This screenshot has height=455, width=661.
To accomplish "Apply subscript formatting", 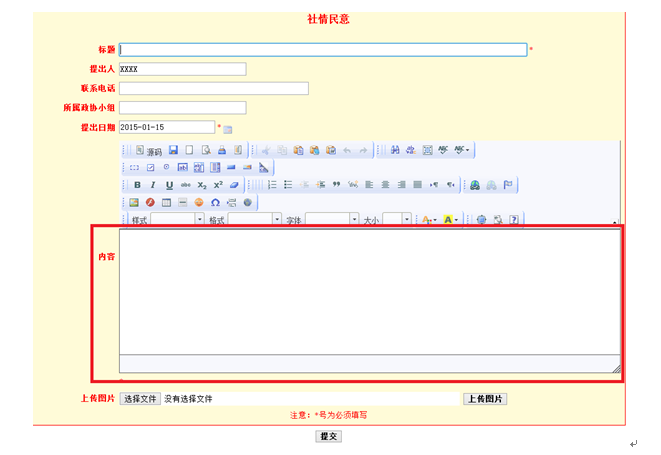I will pyautogui.click(x=201, y=185).
